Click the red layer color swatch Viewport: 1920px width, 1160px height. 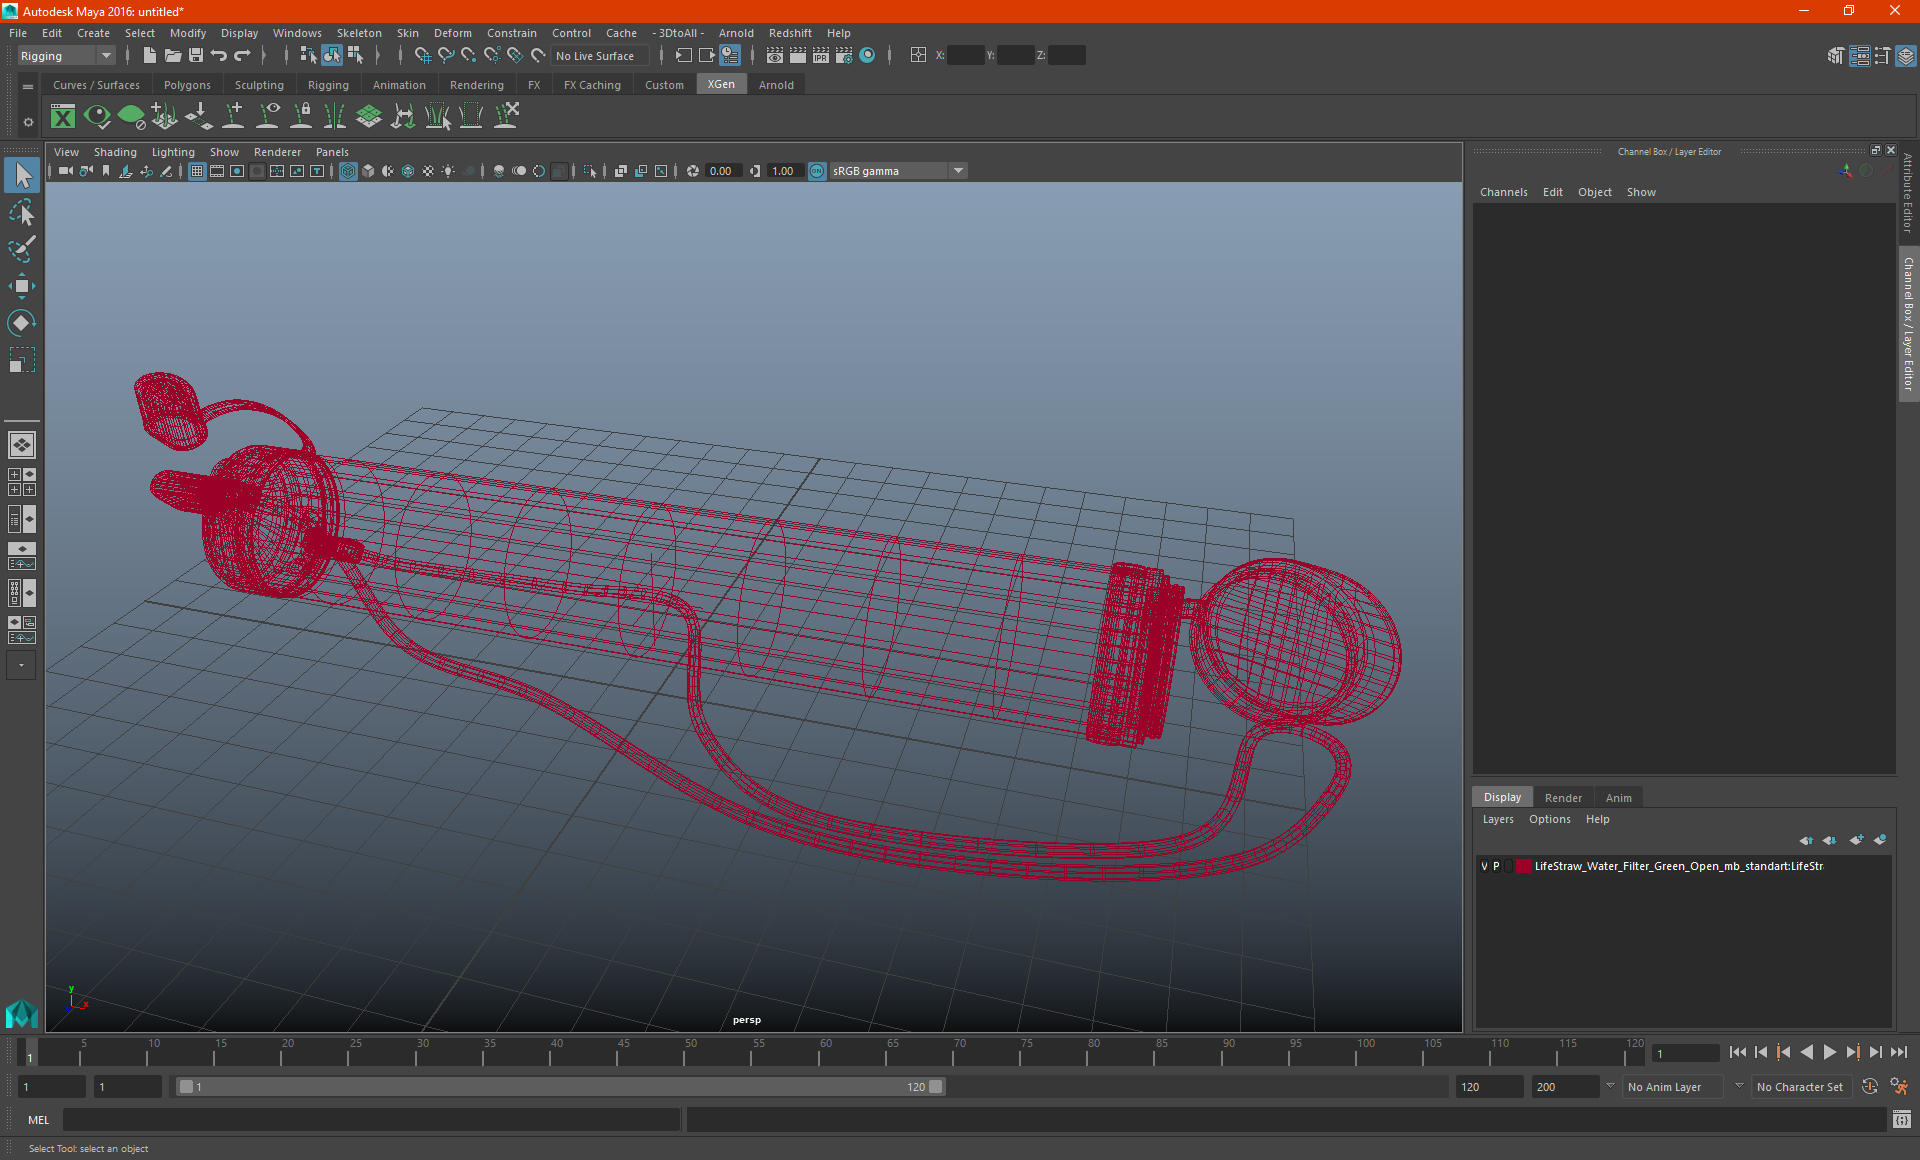tap(1523, 867)
